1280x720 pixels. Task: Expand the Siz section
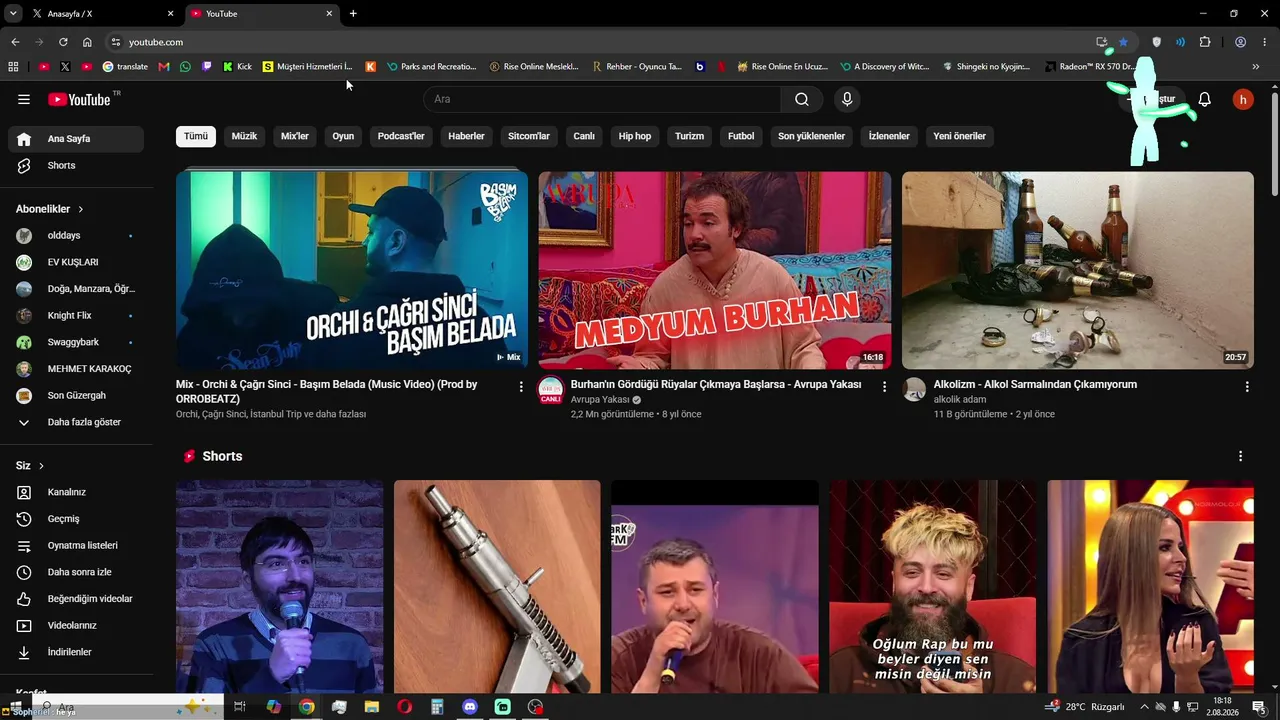(30, 466)
